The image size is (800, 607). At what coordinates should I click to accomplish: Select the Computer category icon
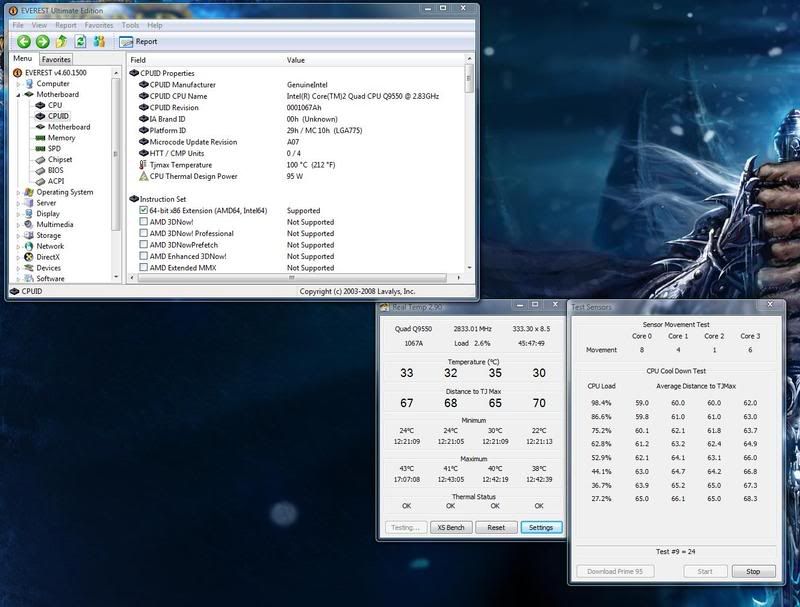29,84
